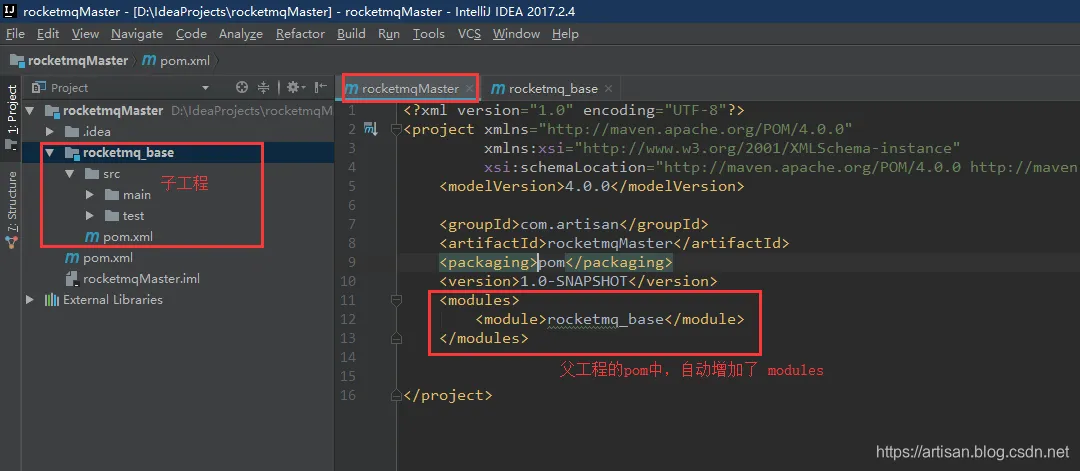Click the collapse all icon in Project panel
Image resolution: width=1080 pixels, height=471 pixels.
[x=263, y=87]
